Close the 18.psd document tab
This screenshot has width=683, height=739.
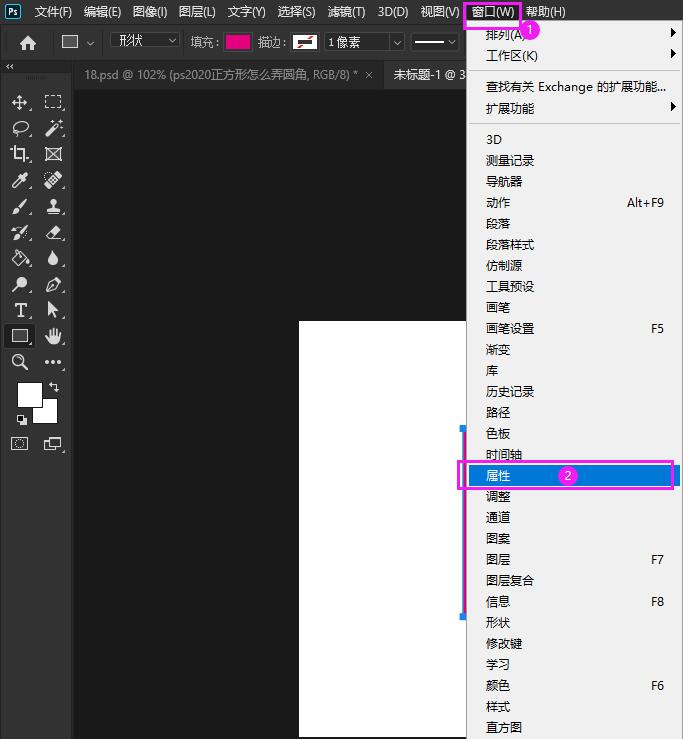click(369, 75)
